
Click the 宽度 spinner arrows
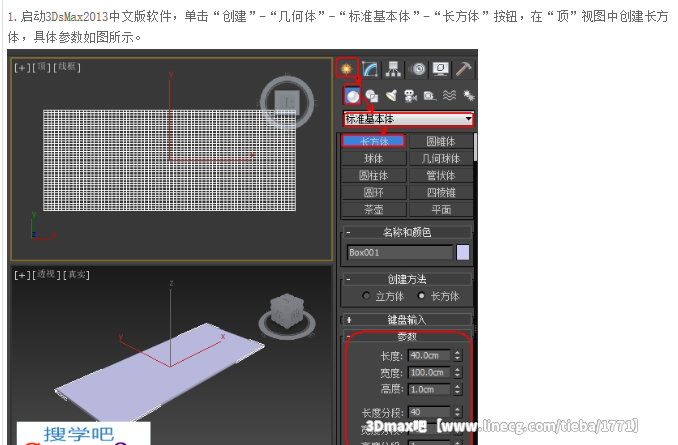coord(457,372)
